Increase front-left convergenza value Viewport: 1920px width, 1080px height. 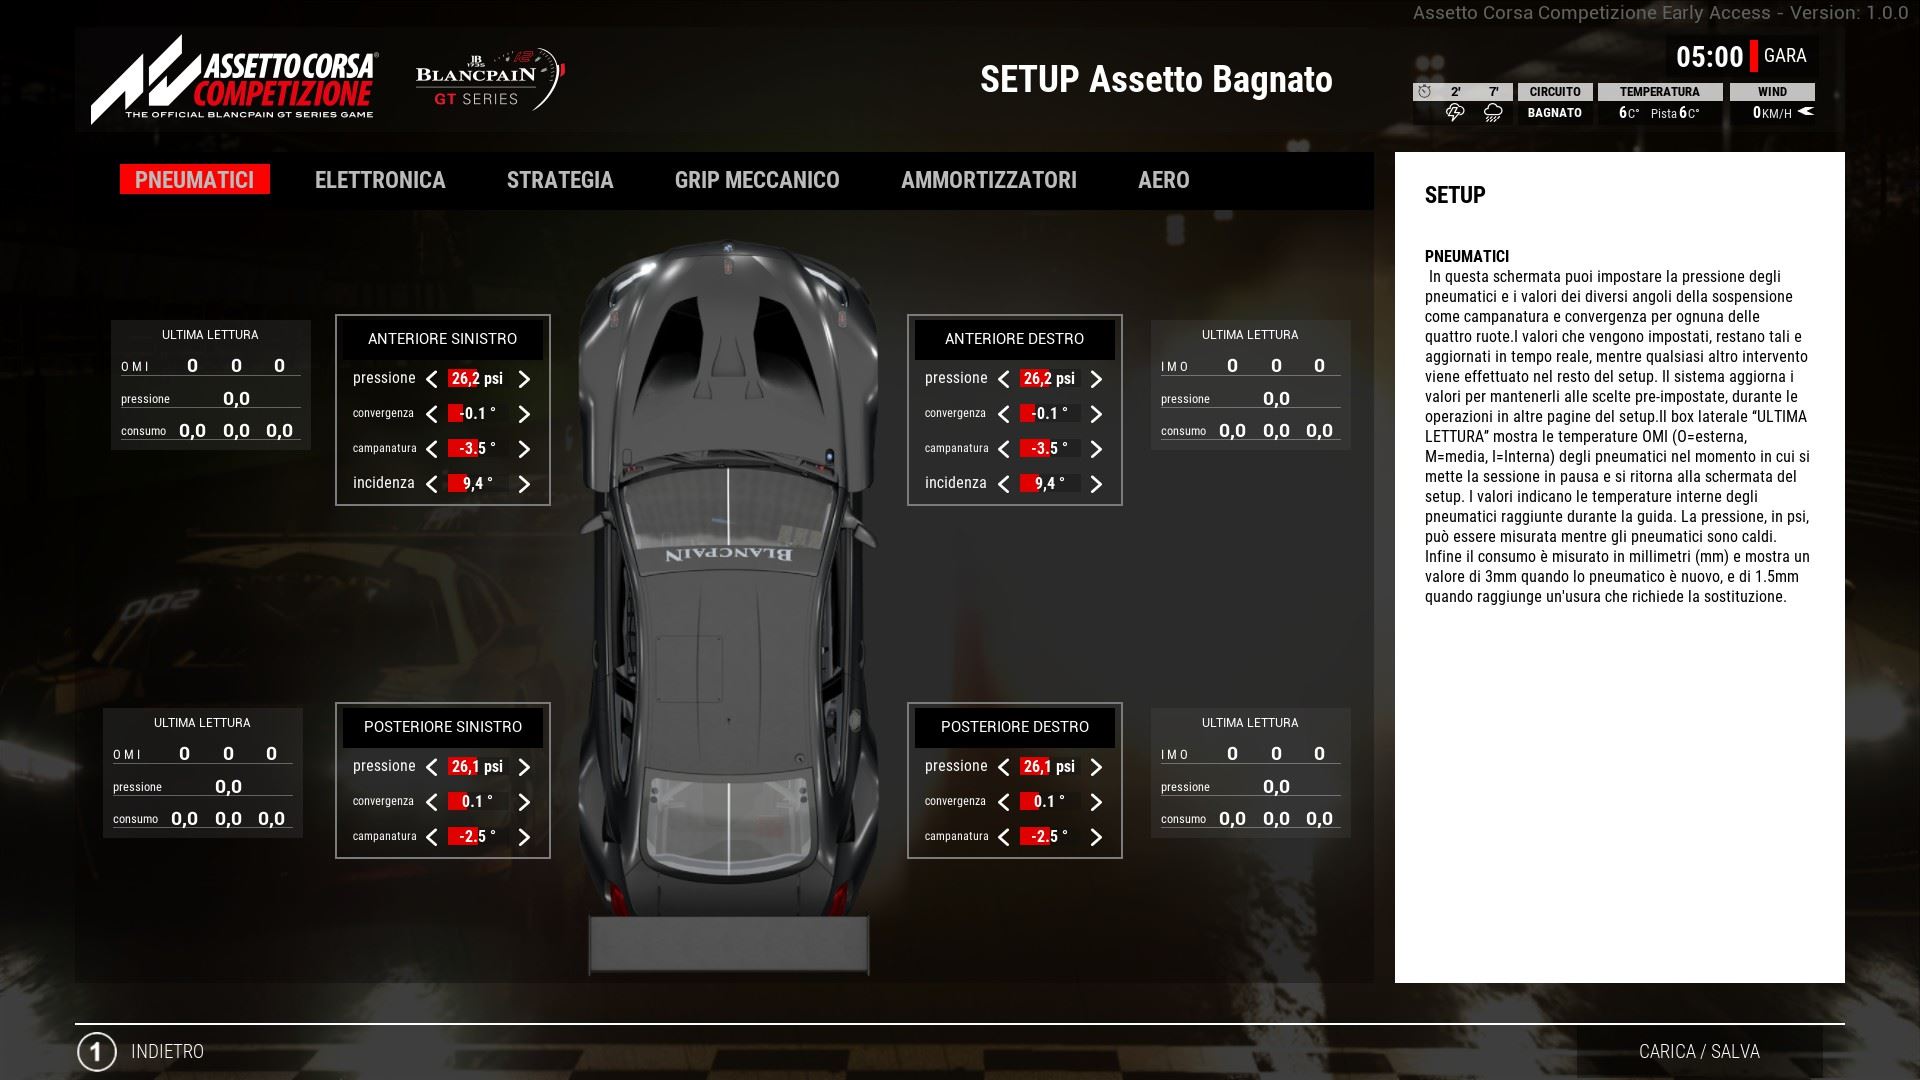pos(524,414)
